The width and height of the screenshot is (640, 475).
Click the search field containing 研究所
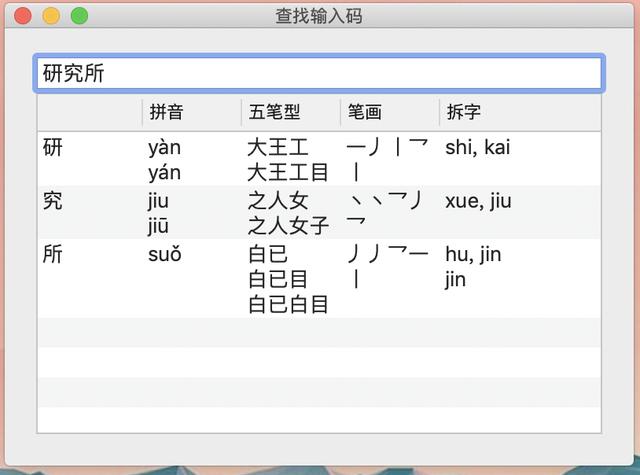click(x=319, y=73)
